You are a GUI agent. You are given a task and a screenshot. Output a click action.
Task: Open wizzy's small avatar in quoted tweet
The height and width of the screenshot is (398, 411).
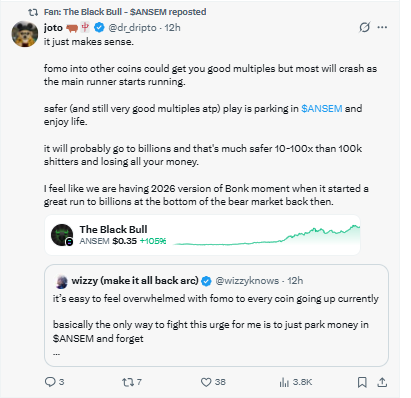[x=62, y=282]
